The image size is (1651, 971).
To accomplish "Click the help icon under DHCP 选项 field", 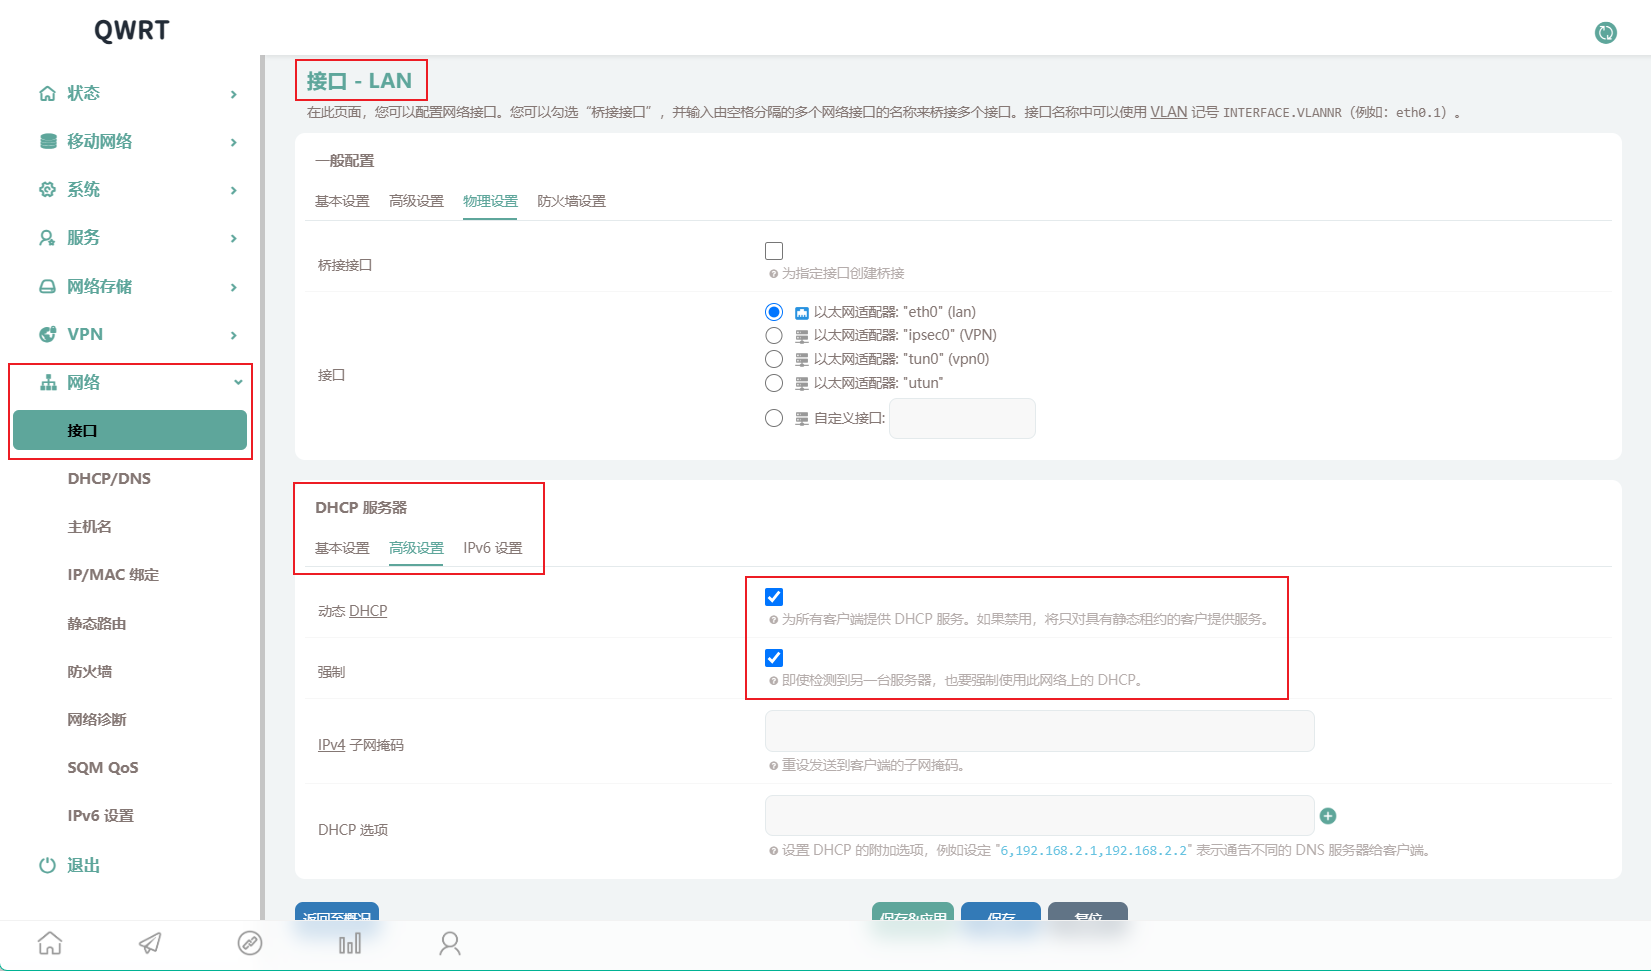I will pyautogui.click(x=773, y=851).
